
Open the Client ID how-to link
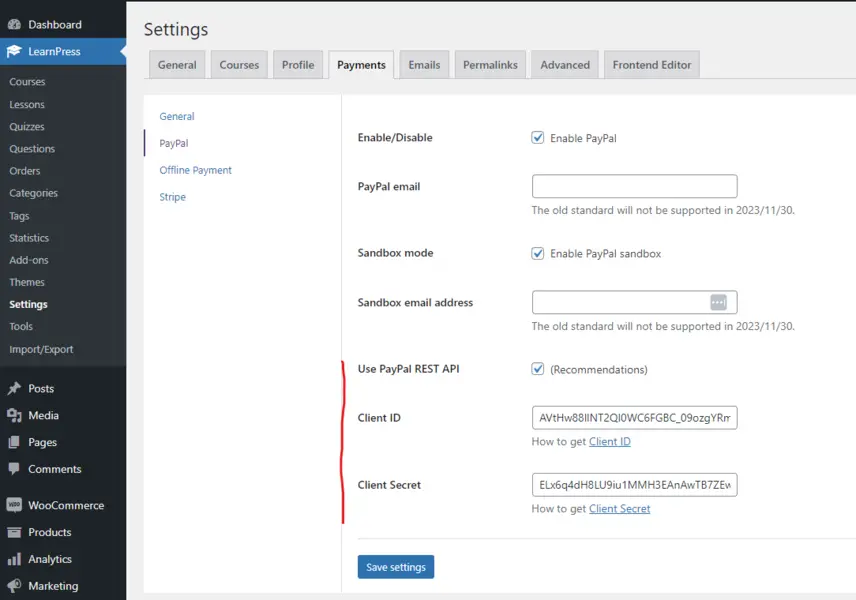point(610,441)
